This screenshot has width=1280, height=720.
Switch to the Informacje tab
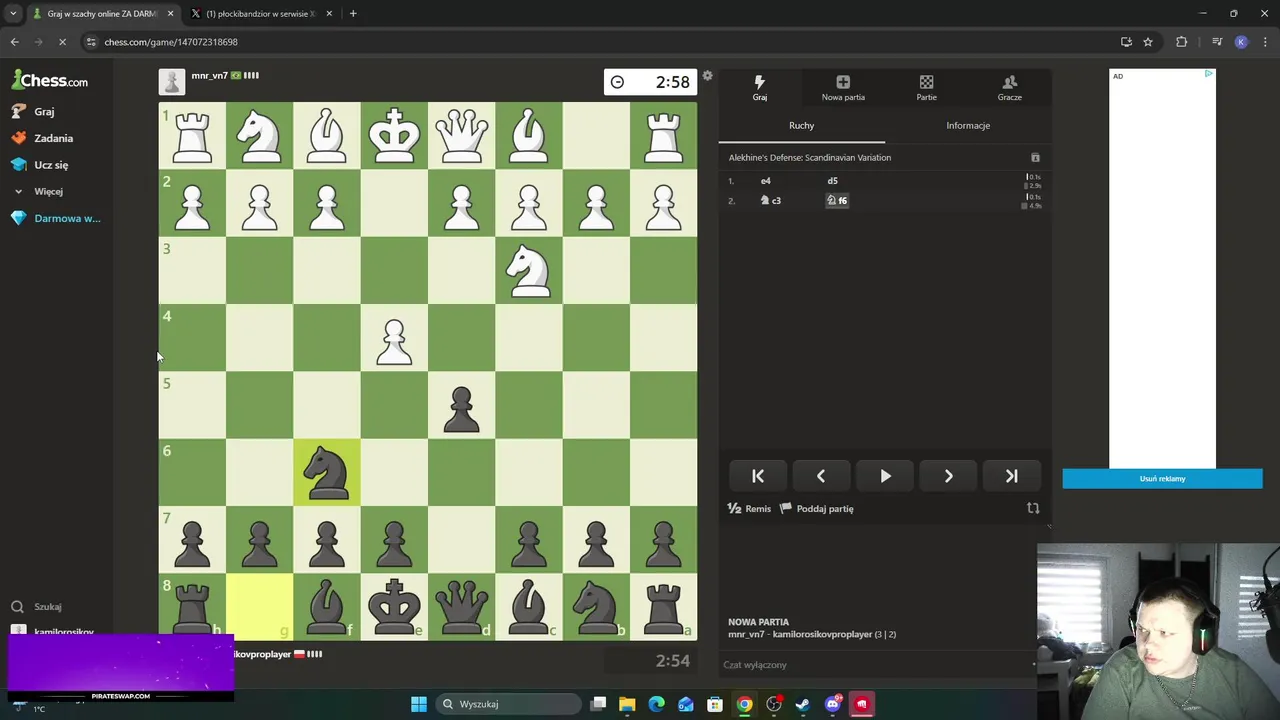click(x=968, y=125)
